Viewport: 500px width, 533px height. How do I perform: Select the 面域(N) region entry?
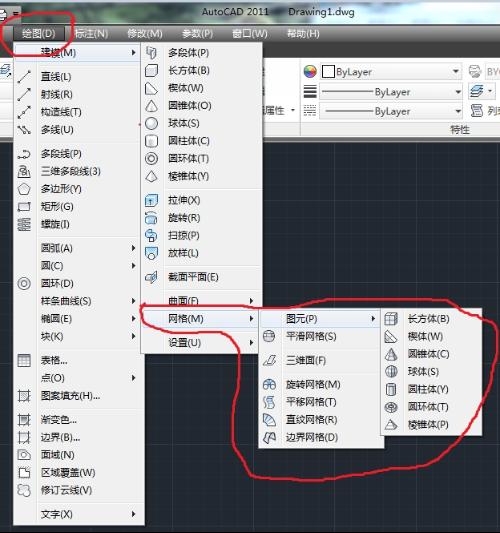coord(80,455)
